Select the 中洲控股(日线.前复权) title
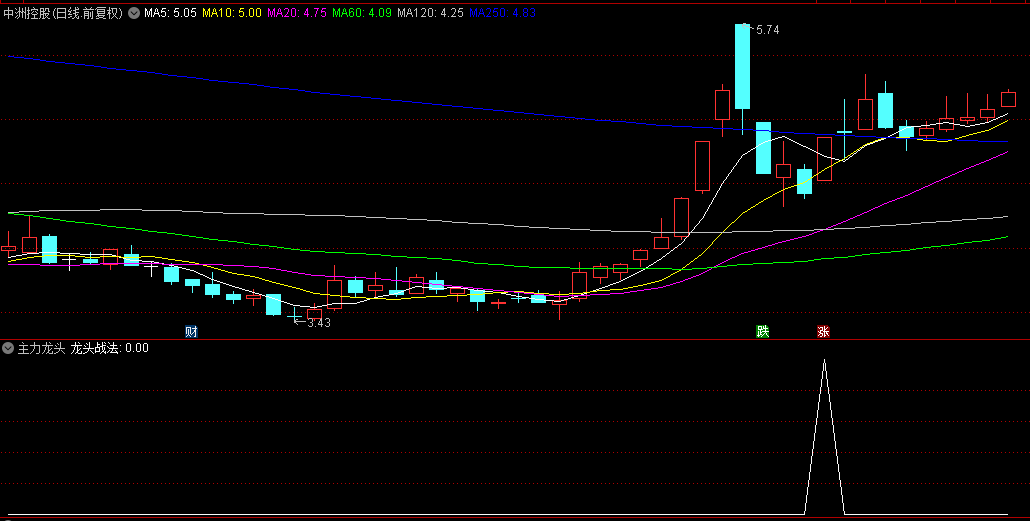Screen dimensions: 1030x521 pos(63,13)
